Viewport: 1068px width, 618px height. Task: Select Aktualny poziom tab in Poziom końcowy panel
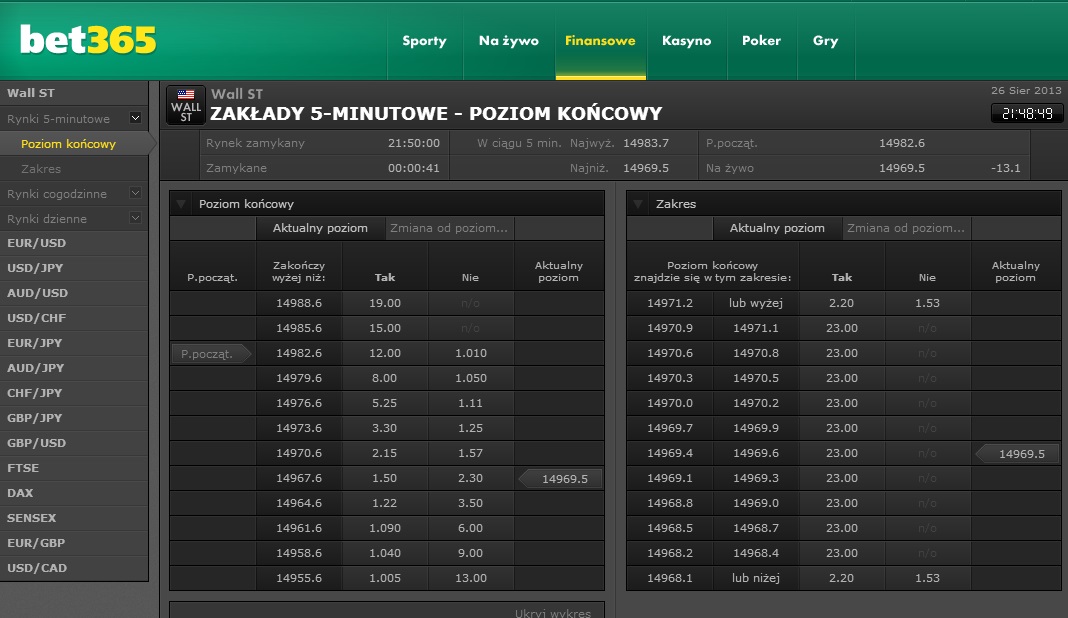(x=320, y=228)
